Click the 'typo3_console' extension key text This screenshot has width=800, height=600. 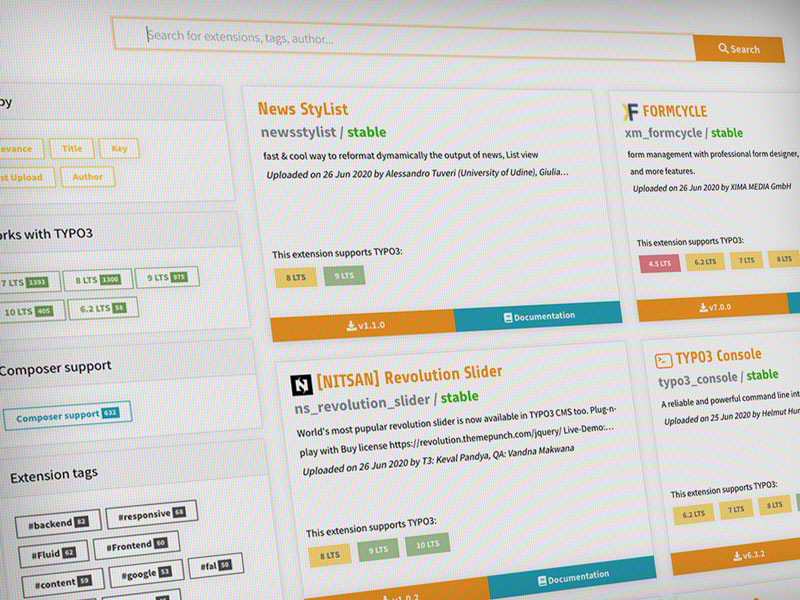coord(697,379)
